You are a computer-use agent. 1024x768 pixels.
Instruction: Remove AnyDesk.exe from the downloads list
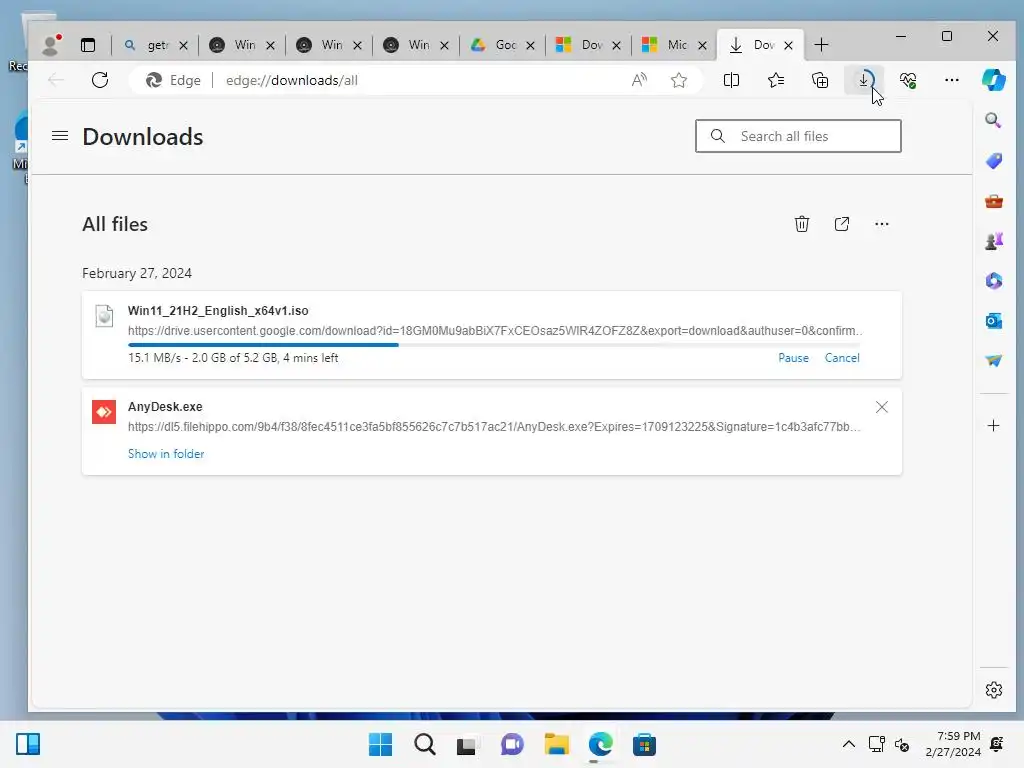pyautogui.click(x=882, y=407)
